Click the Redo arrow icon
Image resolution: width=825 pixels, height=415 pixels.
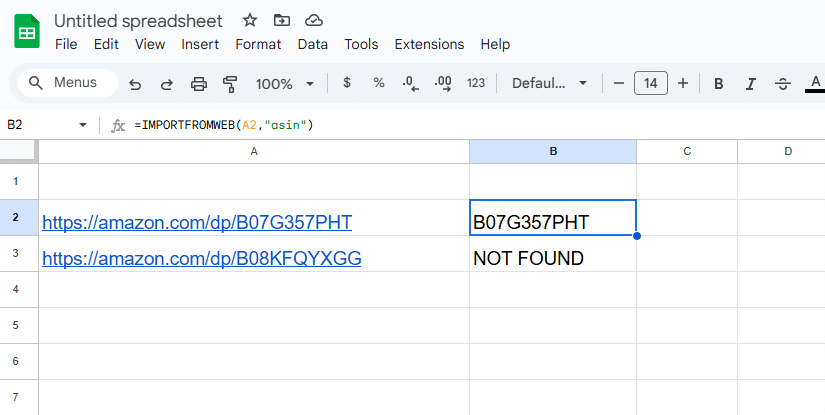(x=167, y=84)
